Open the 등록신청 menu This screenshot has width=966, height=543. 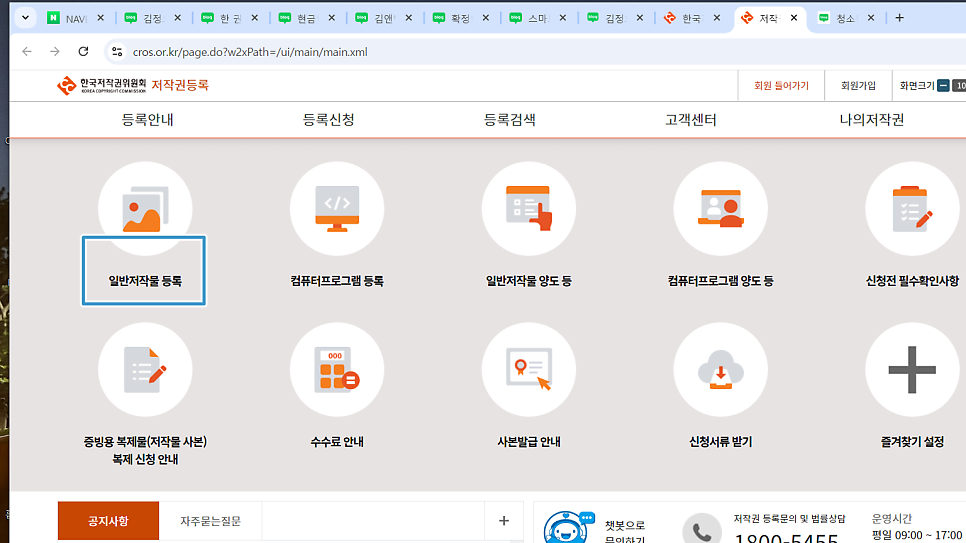(x=328, y=120)
